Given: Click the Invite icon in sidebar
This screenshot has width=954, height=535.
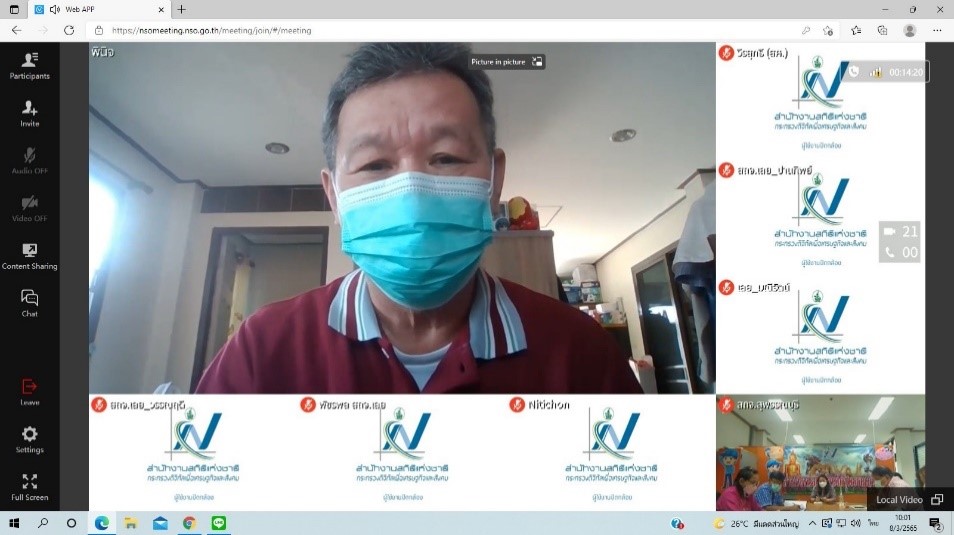Looking at the screenshot, I should coord(29,113).
